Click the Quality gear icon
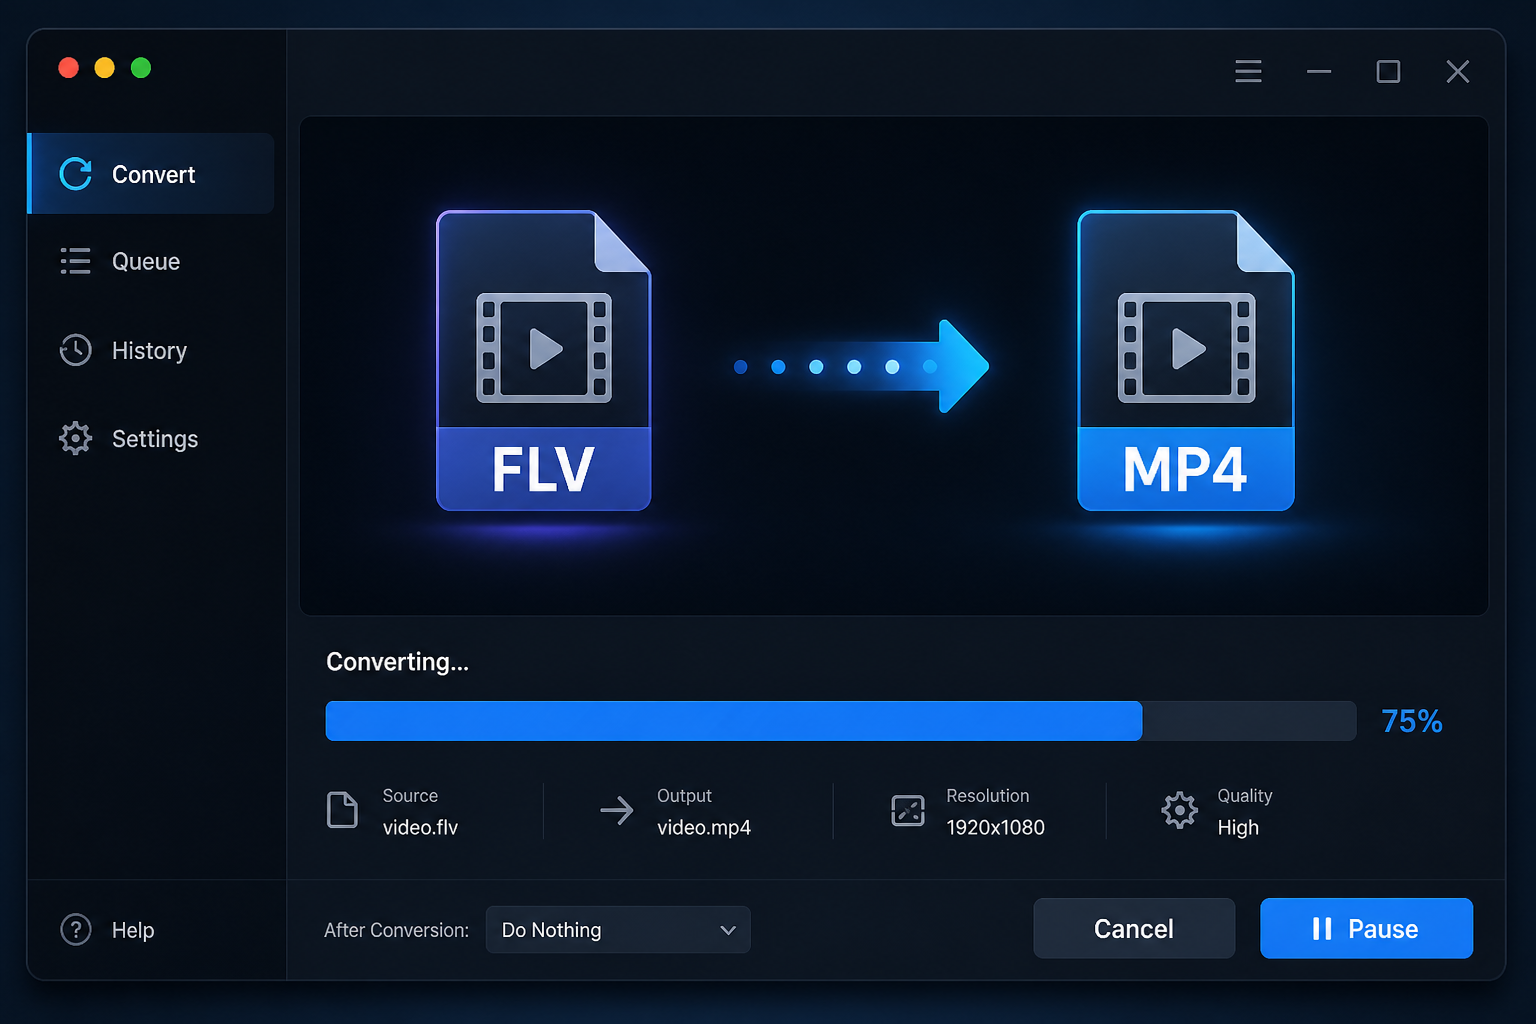This screenshot has width=1536, height=1024. (1180, 810)
